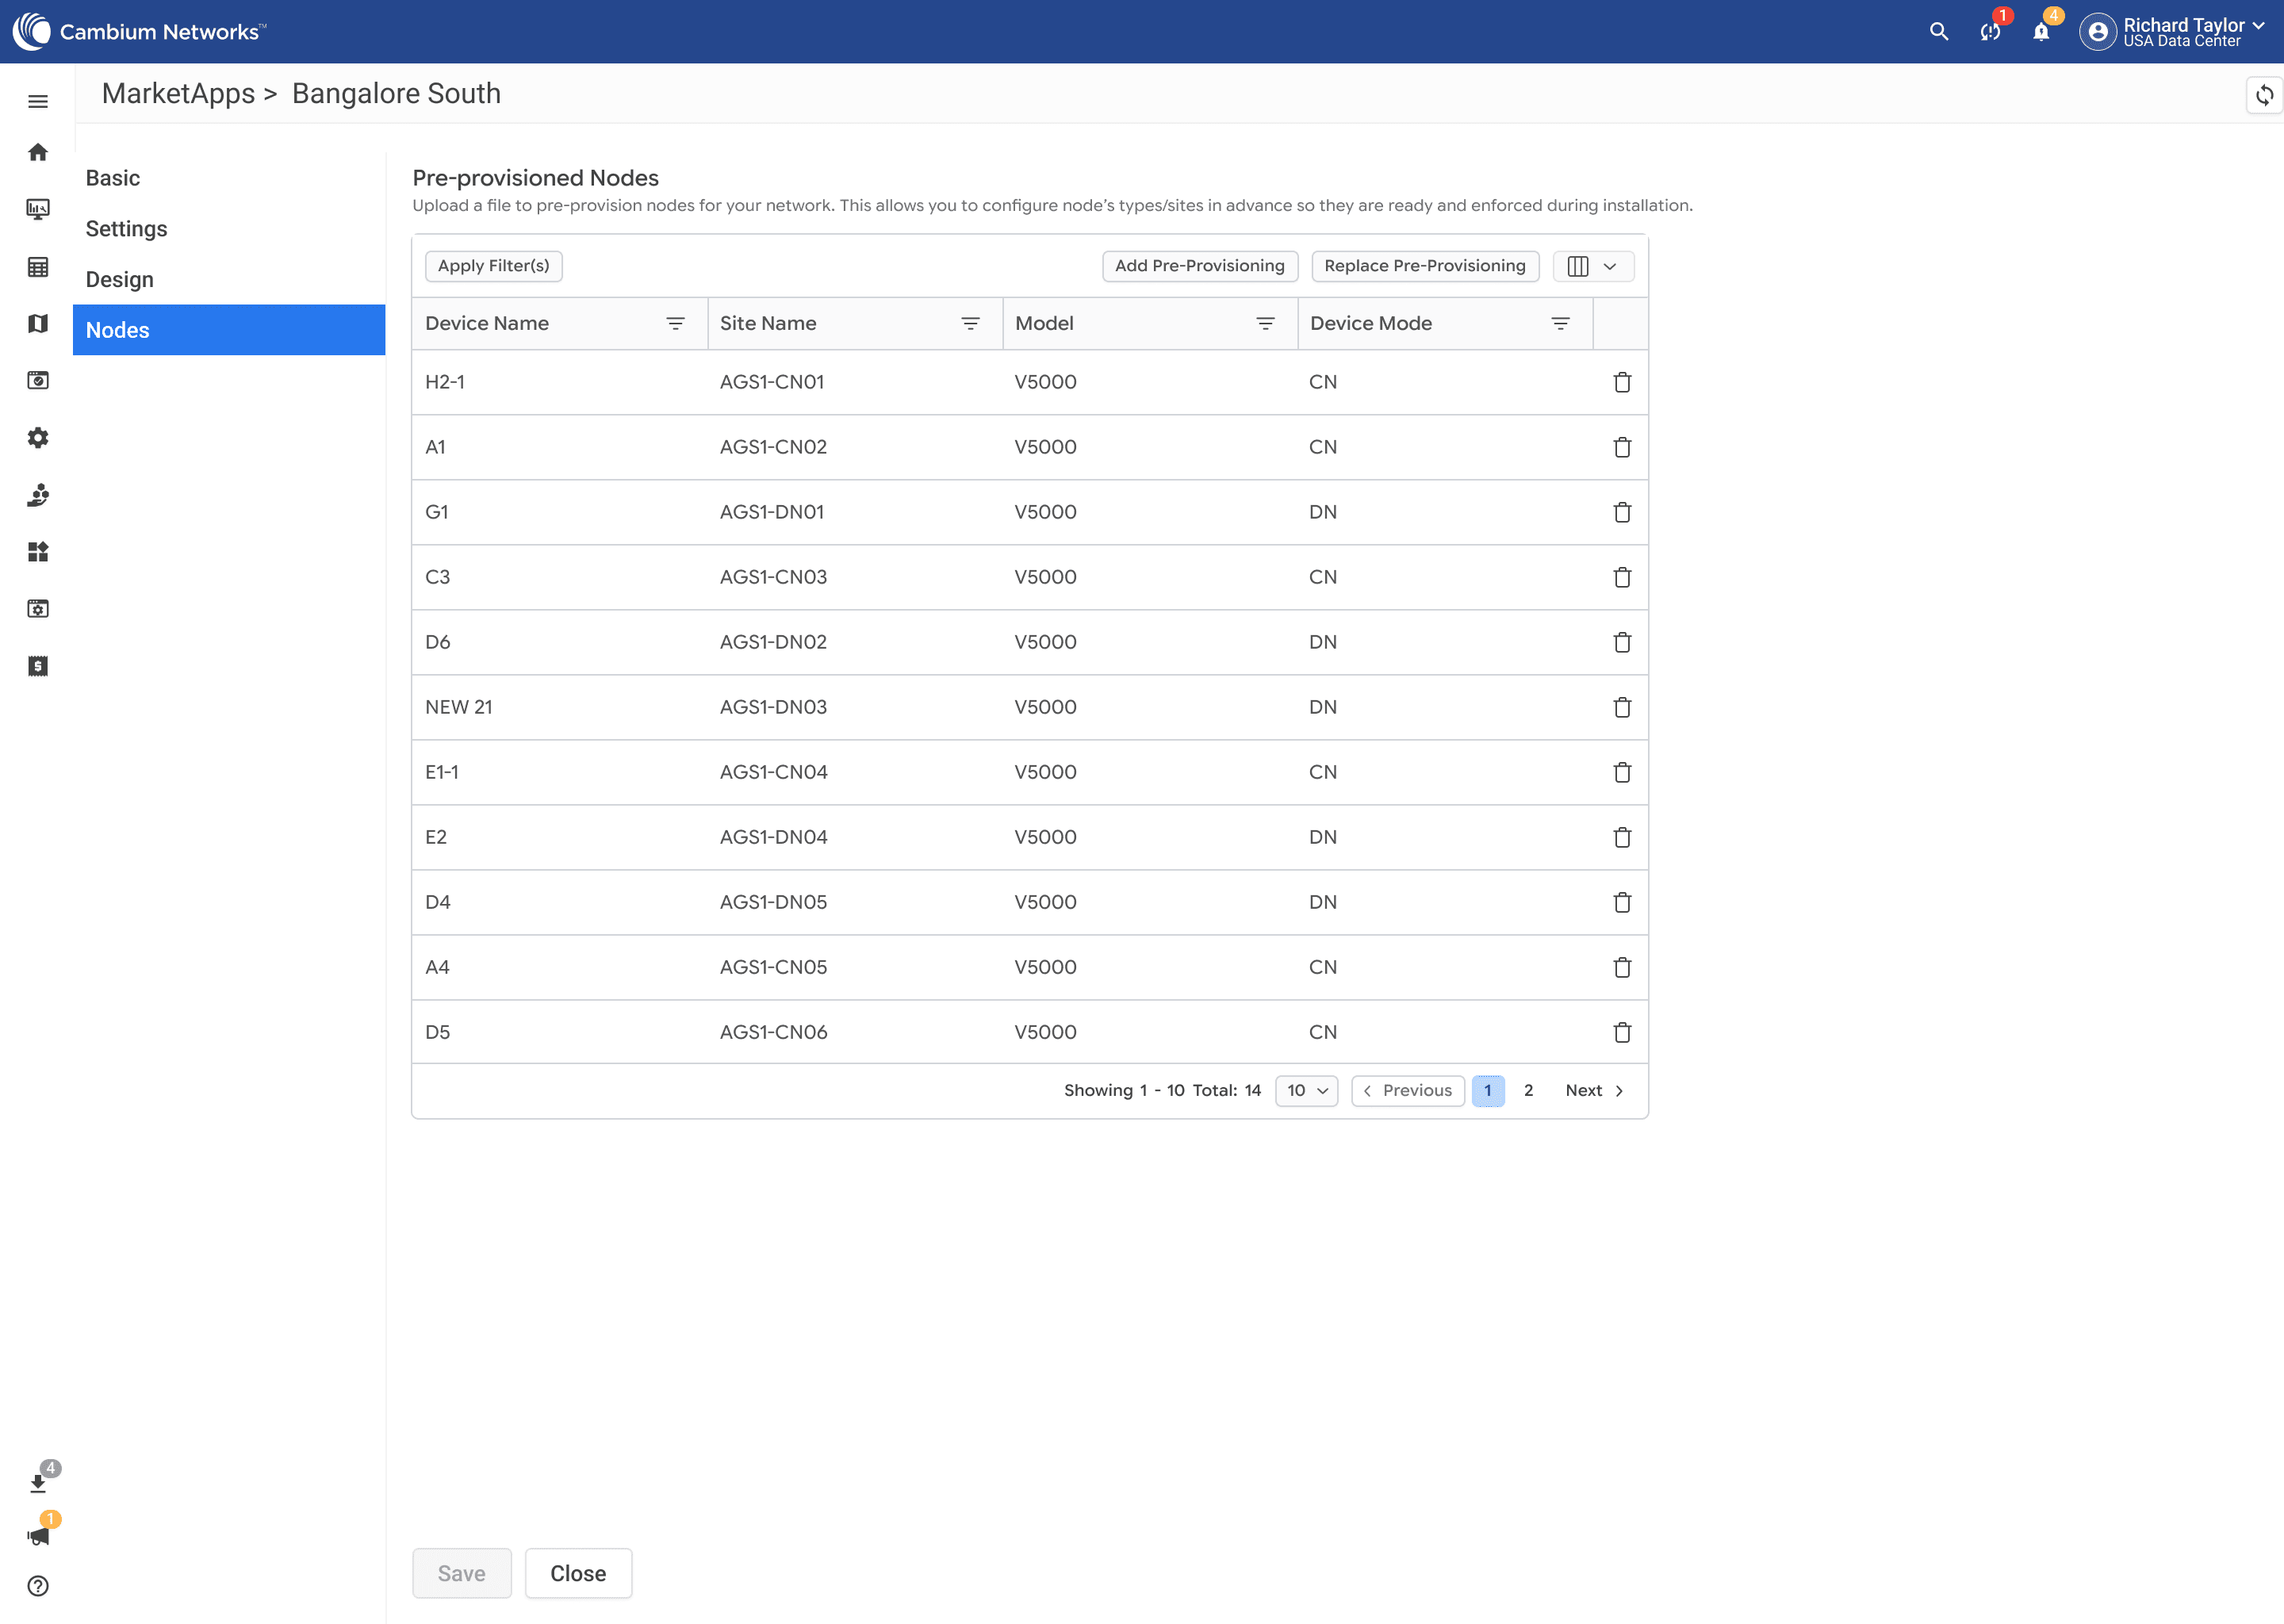
Task: Open the downloads icon with badge 4
Action: (x=38, y=1482)
